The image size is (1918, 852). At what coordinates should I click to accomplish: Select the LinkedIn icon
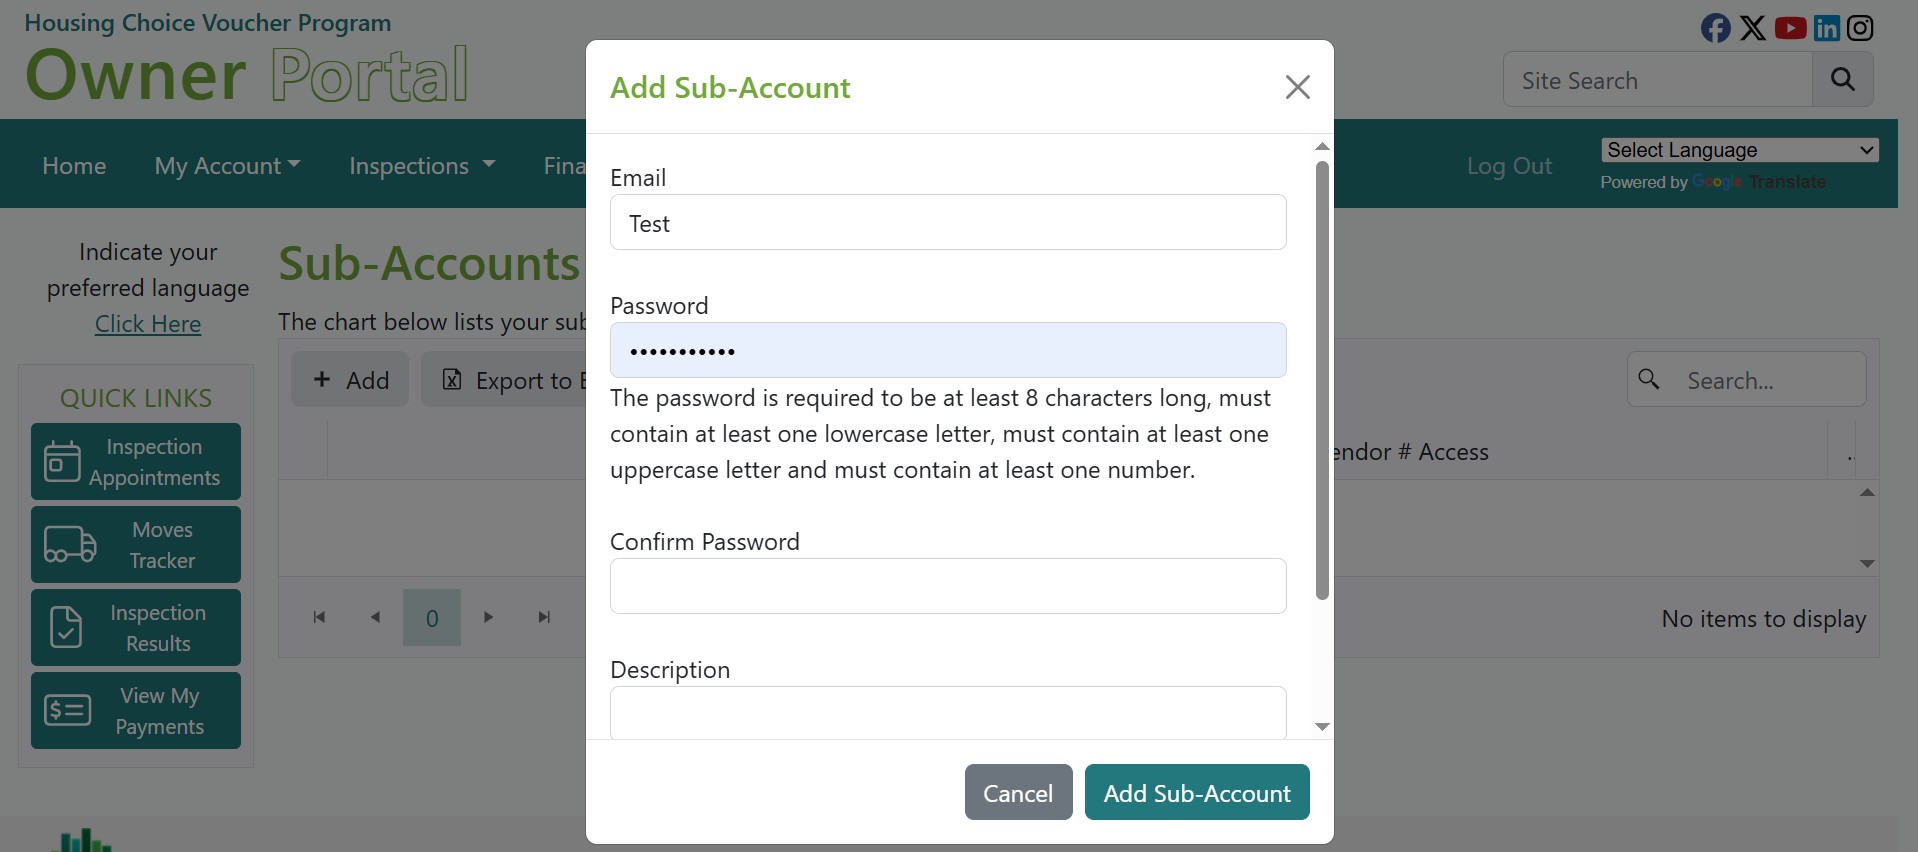click(x=1826, y=27)
